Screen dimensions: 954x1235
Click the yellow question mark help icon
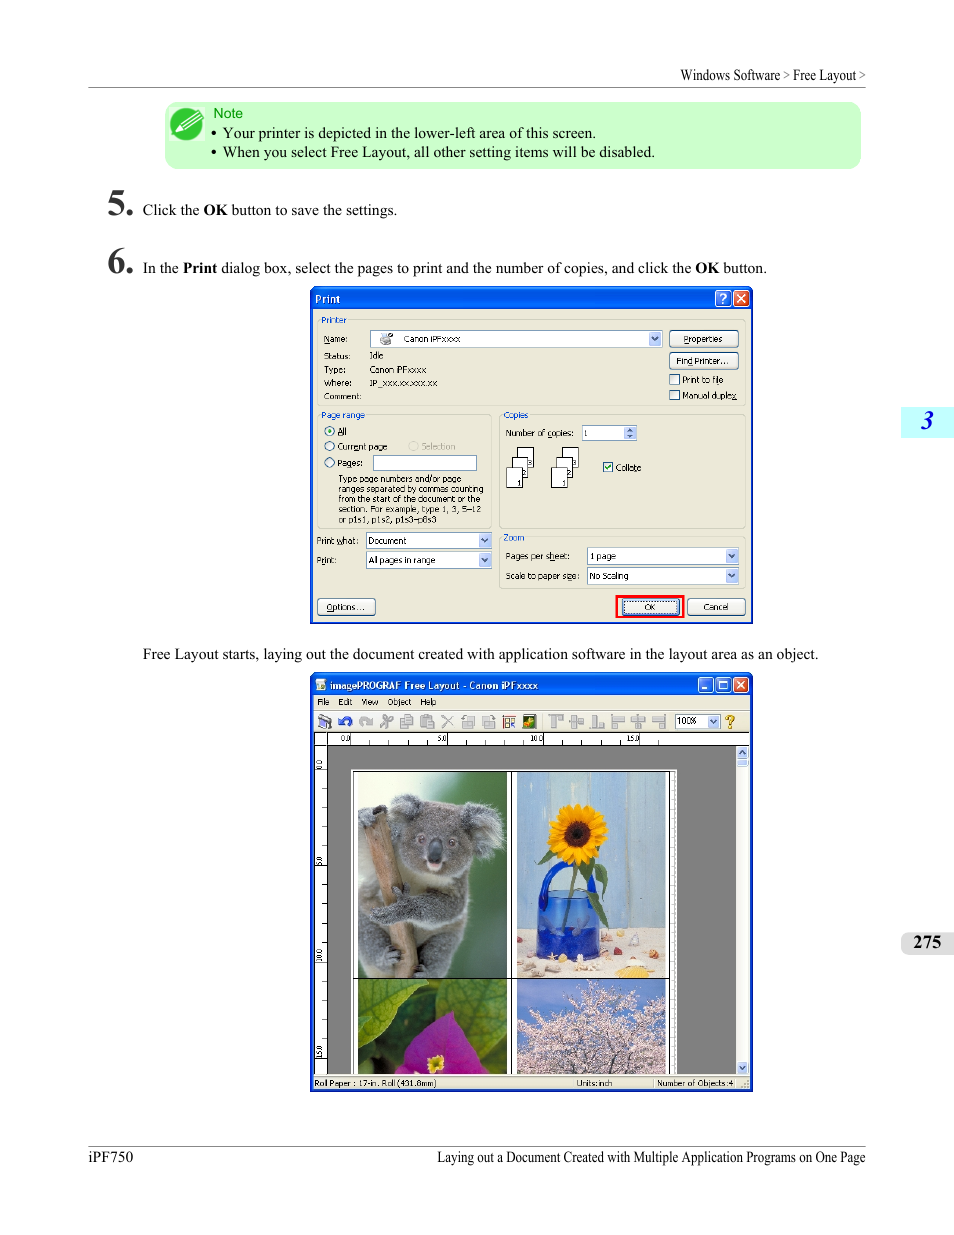(x=730, y=721)
